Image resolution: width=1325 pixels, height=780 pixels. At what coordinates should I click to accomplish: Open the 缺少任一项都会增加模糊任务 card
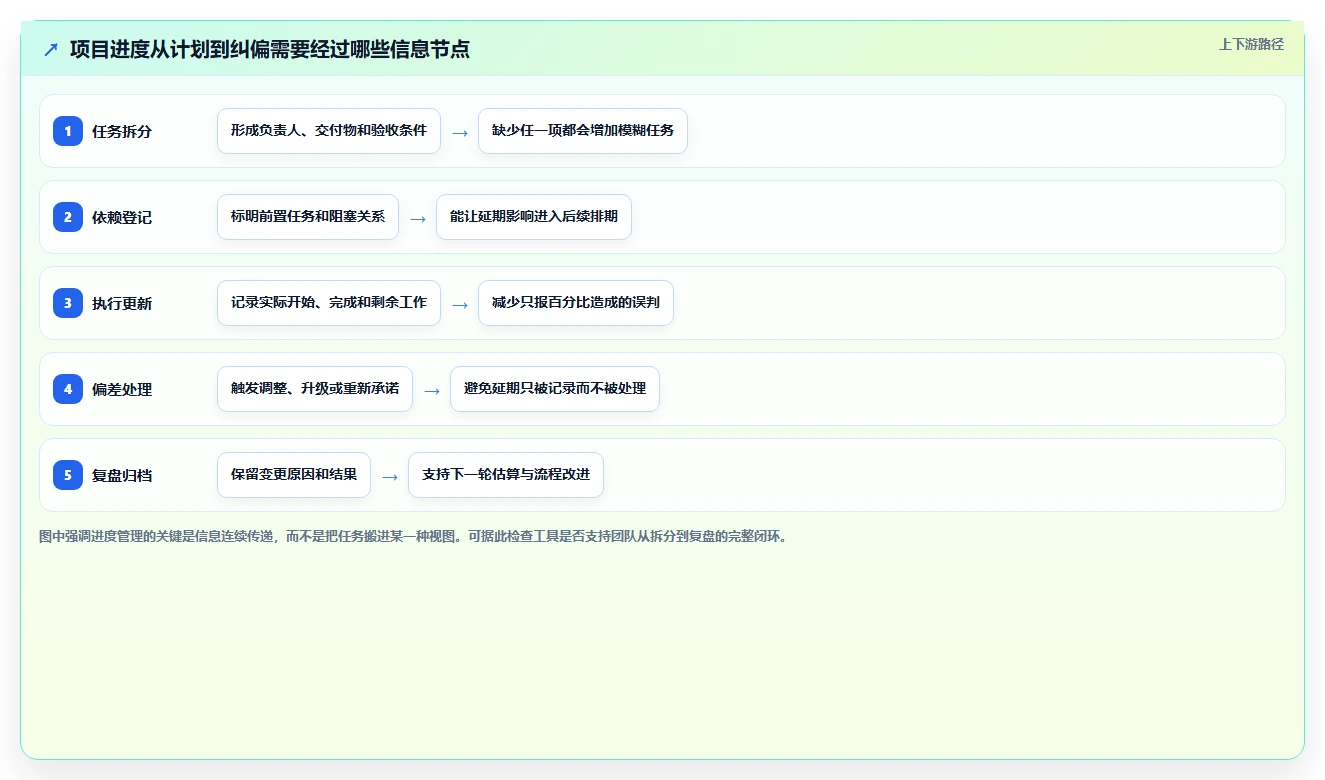point(583,131)
